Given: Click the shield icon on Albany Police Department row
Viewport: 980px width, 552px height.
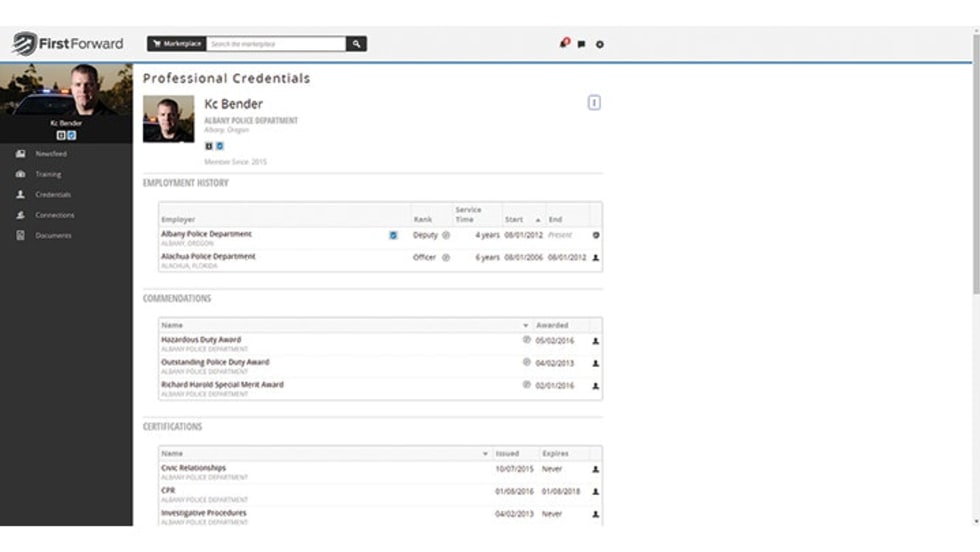Looking at the screenshot, I should 596,235.
